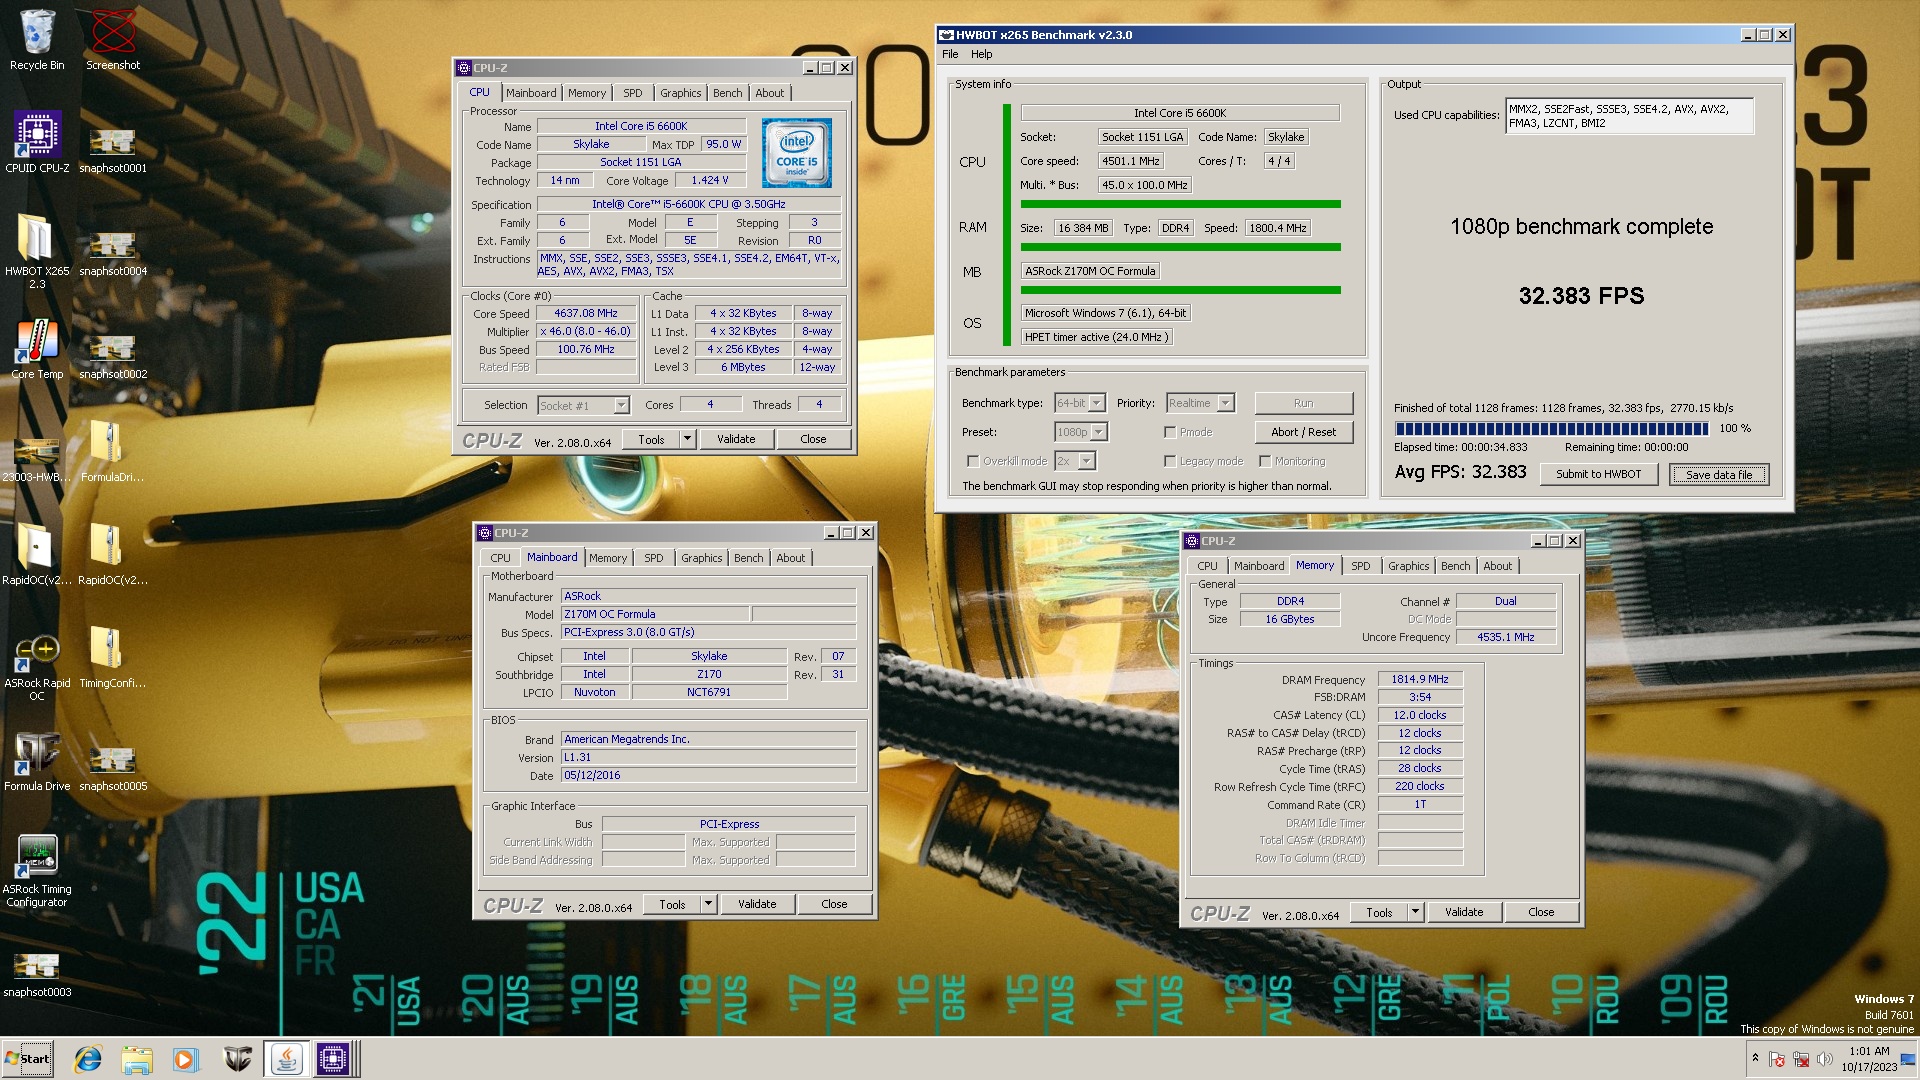Click the Run benchmark button

tap(1303, 403)
